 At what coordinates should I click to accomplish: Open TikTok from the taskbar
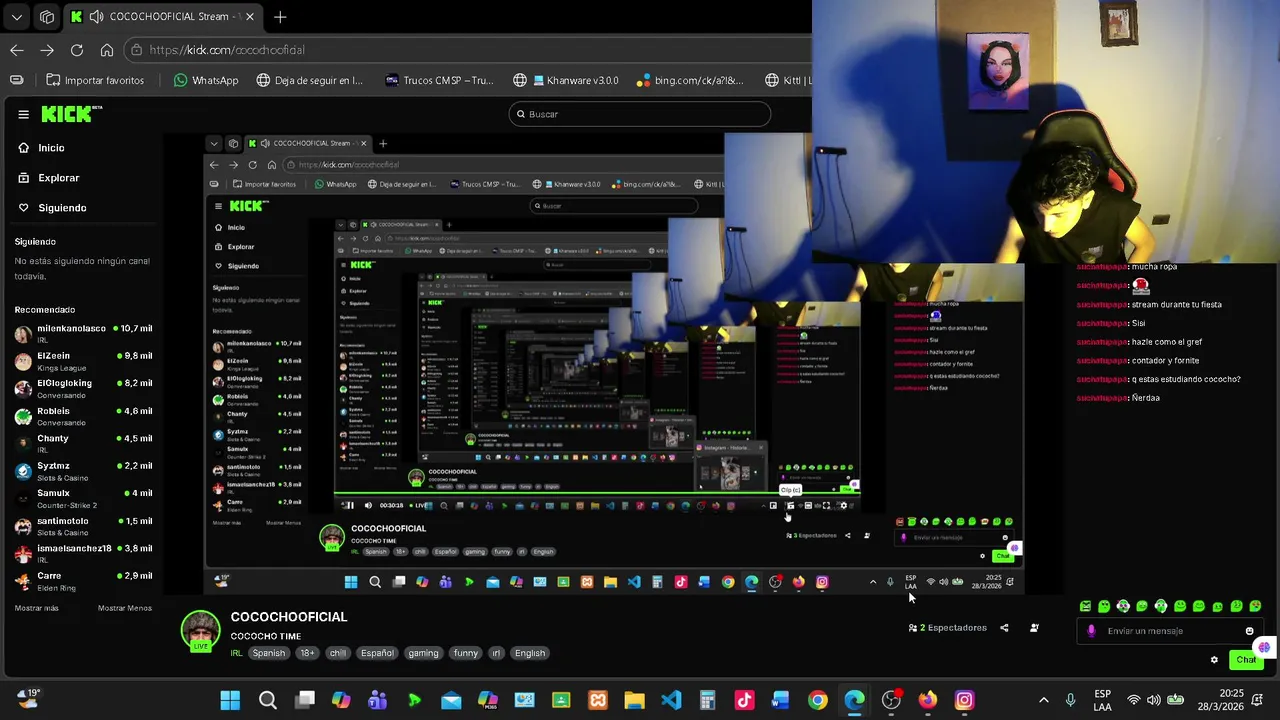point(744,700)
